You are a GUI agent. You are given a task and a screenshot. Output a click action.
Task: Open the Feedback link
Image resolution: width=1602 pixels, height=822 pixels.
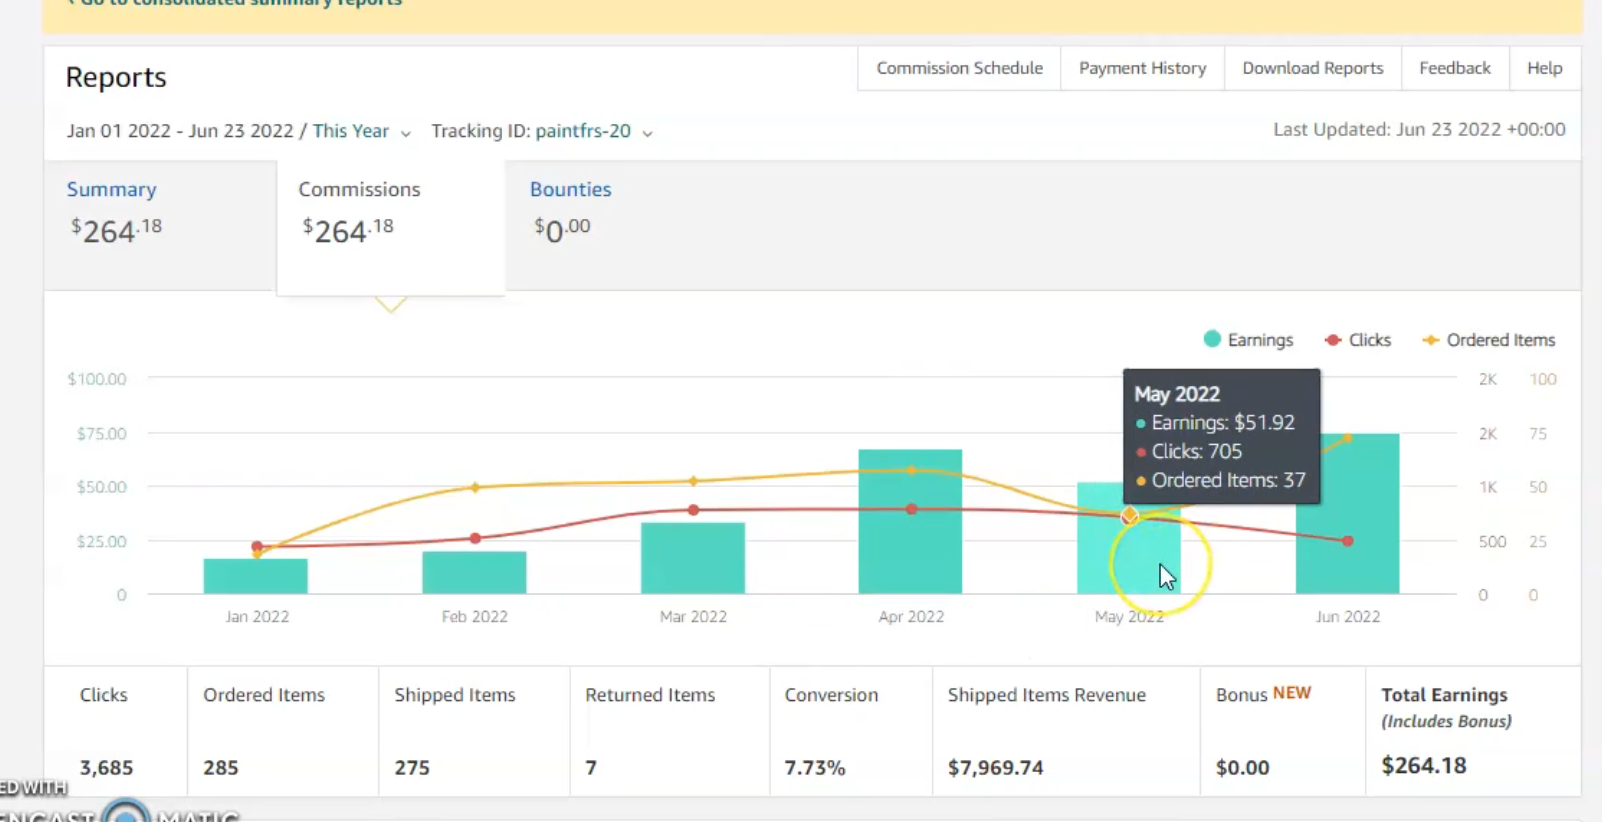coord(1455,68)
